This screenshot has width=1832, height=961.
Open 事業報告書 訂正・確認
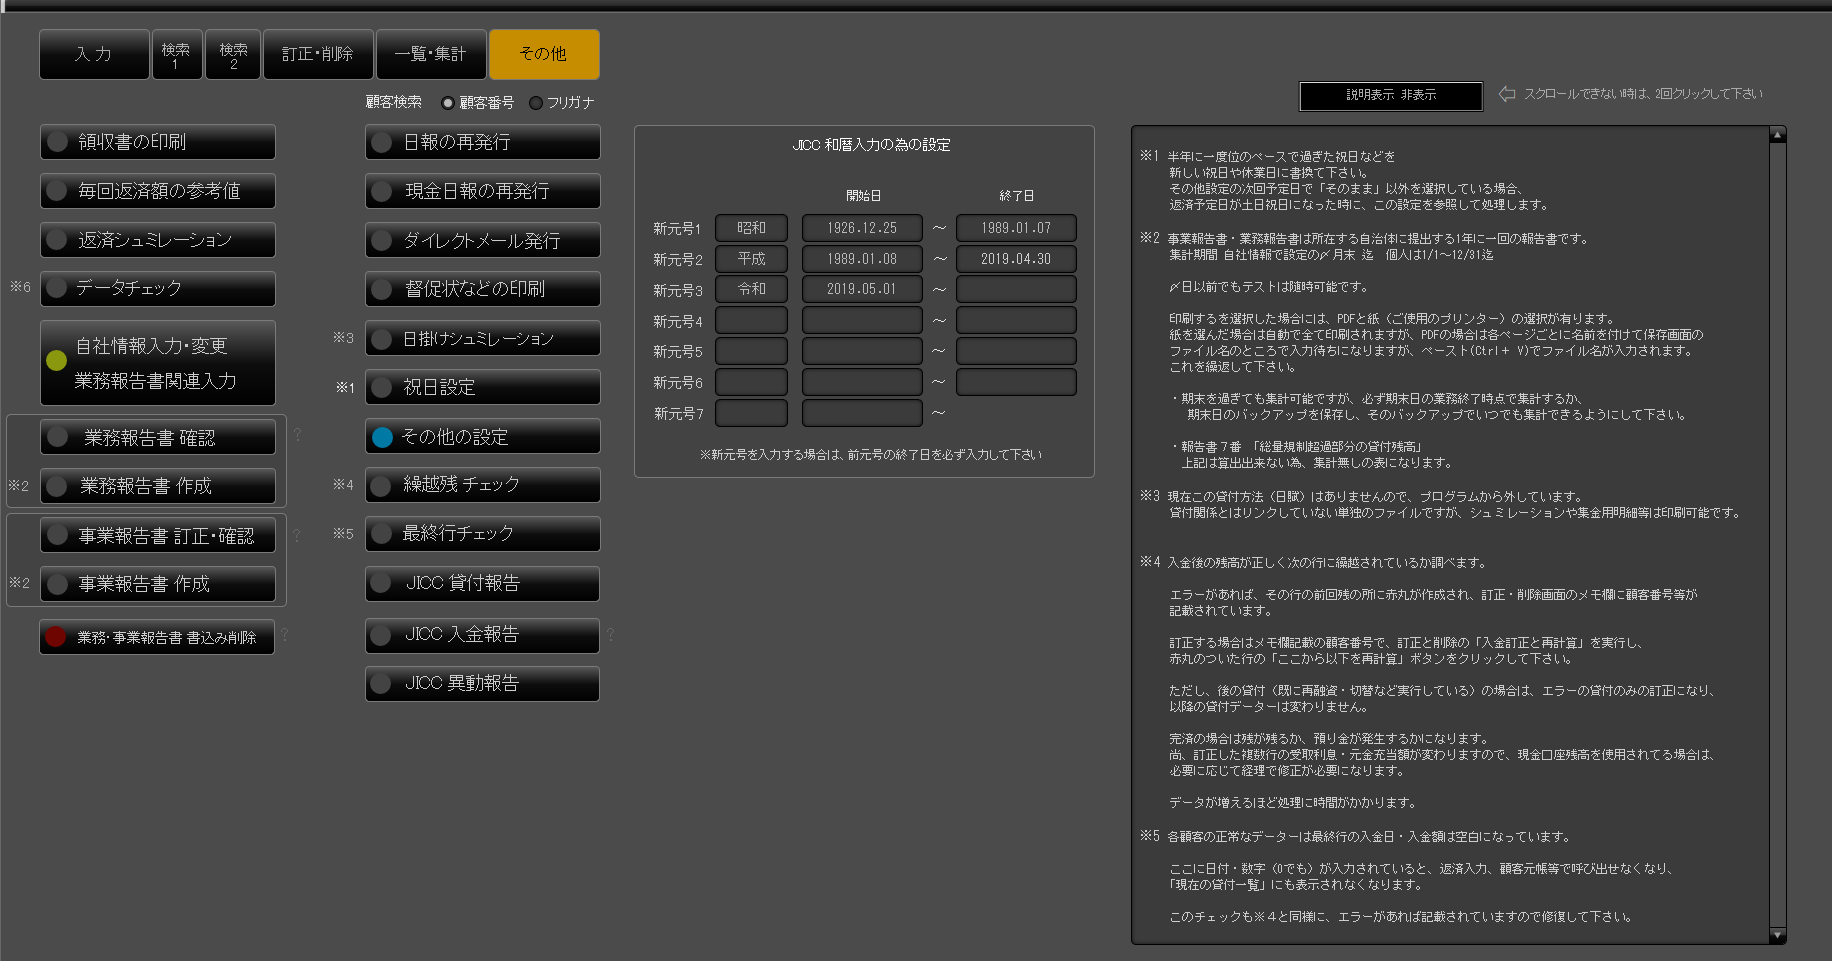click(158, 536)
